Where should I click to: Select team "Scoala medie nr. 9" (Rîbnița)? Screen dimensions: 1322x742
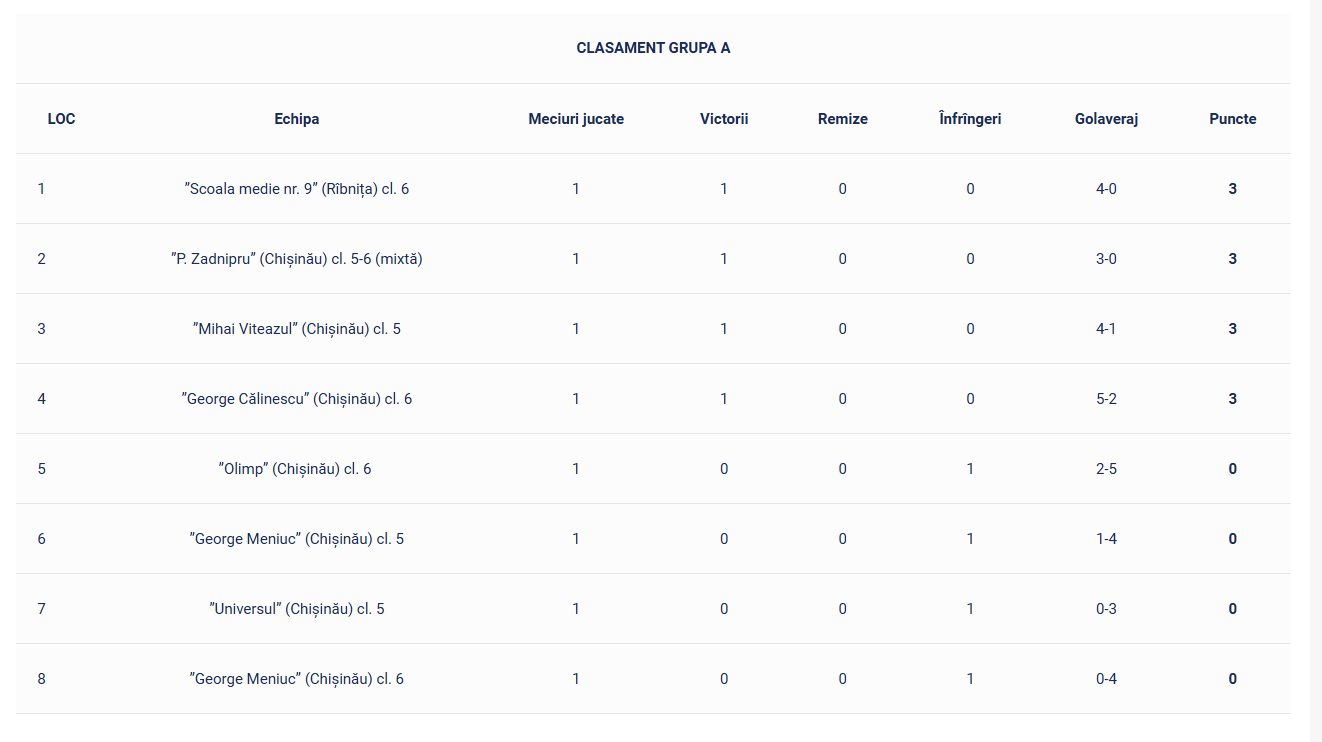(297, 189)
